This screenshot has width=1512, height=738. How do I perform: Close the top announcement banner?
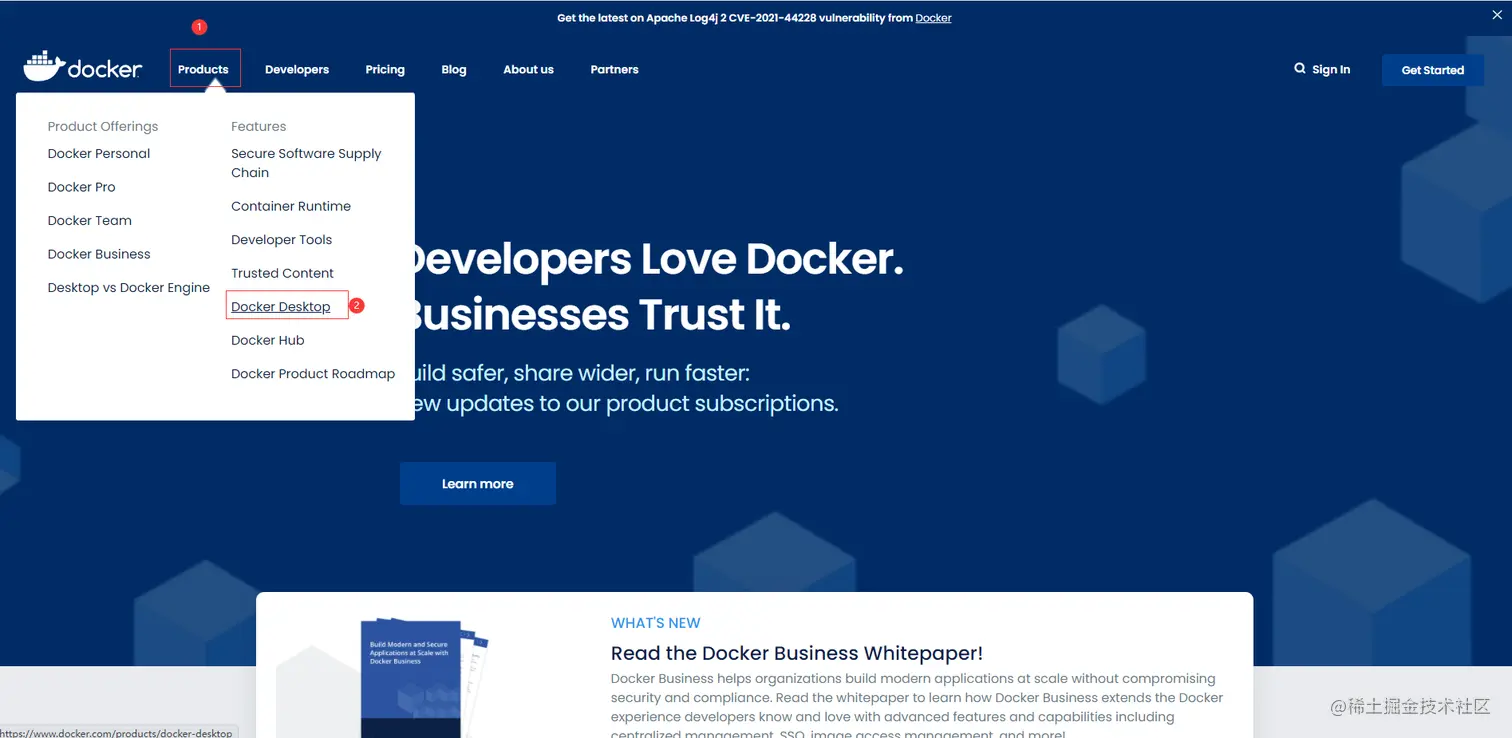pos(1497,14)
